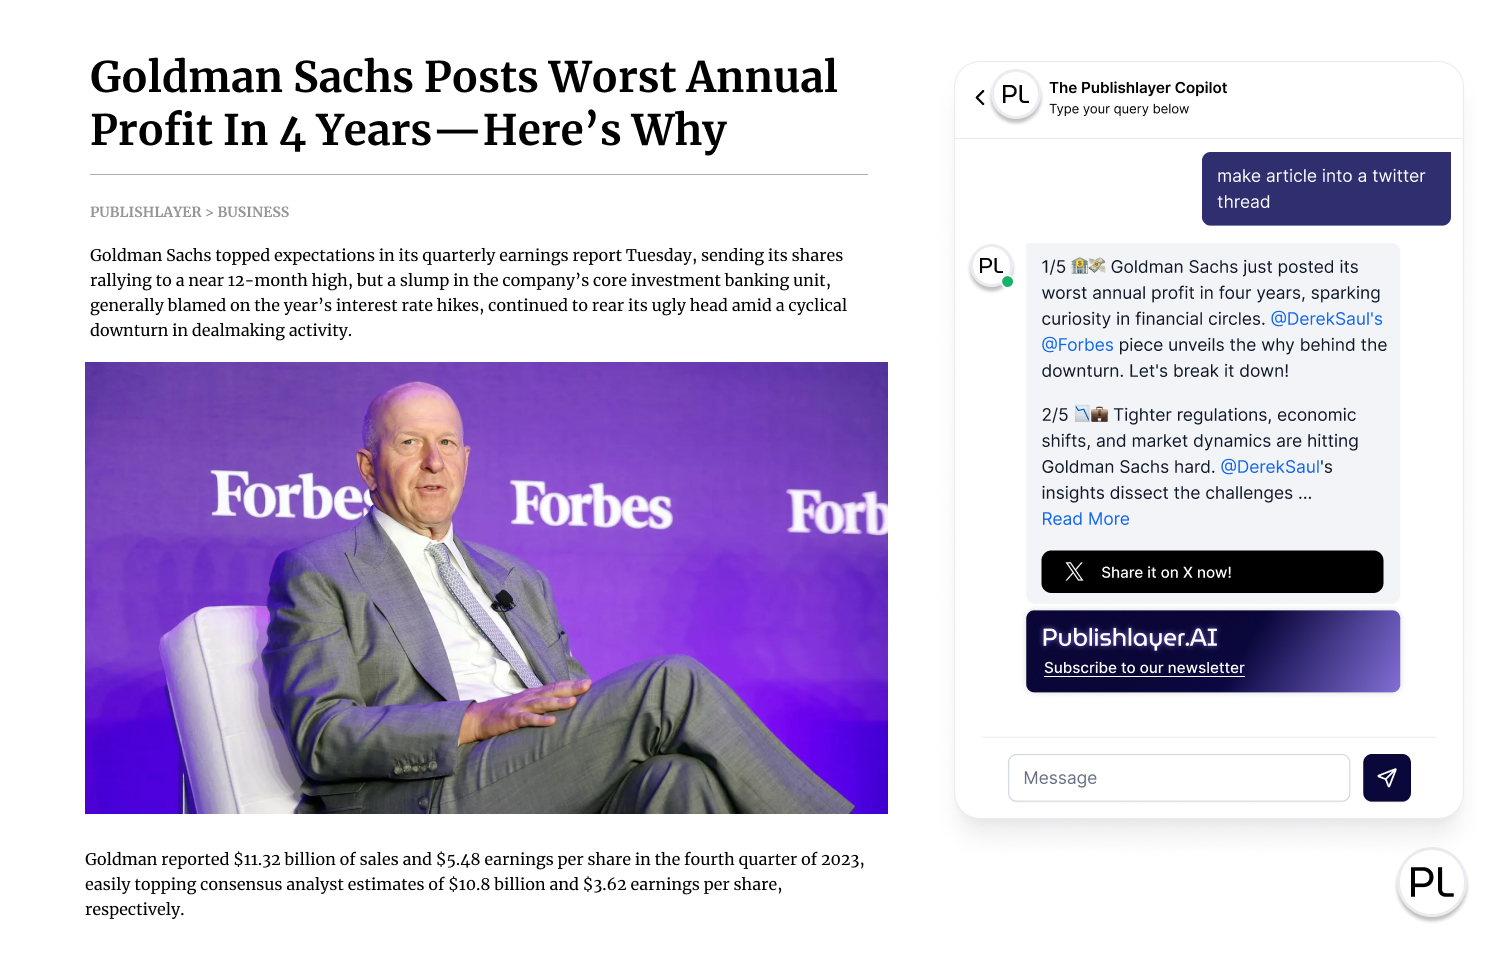Viewport: 1512px width, 960px height.
Task: Open the Subscribe to our newsletter link
Action: click(x=1144, y=668)
